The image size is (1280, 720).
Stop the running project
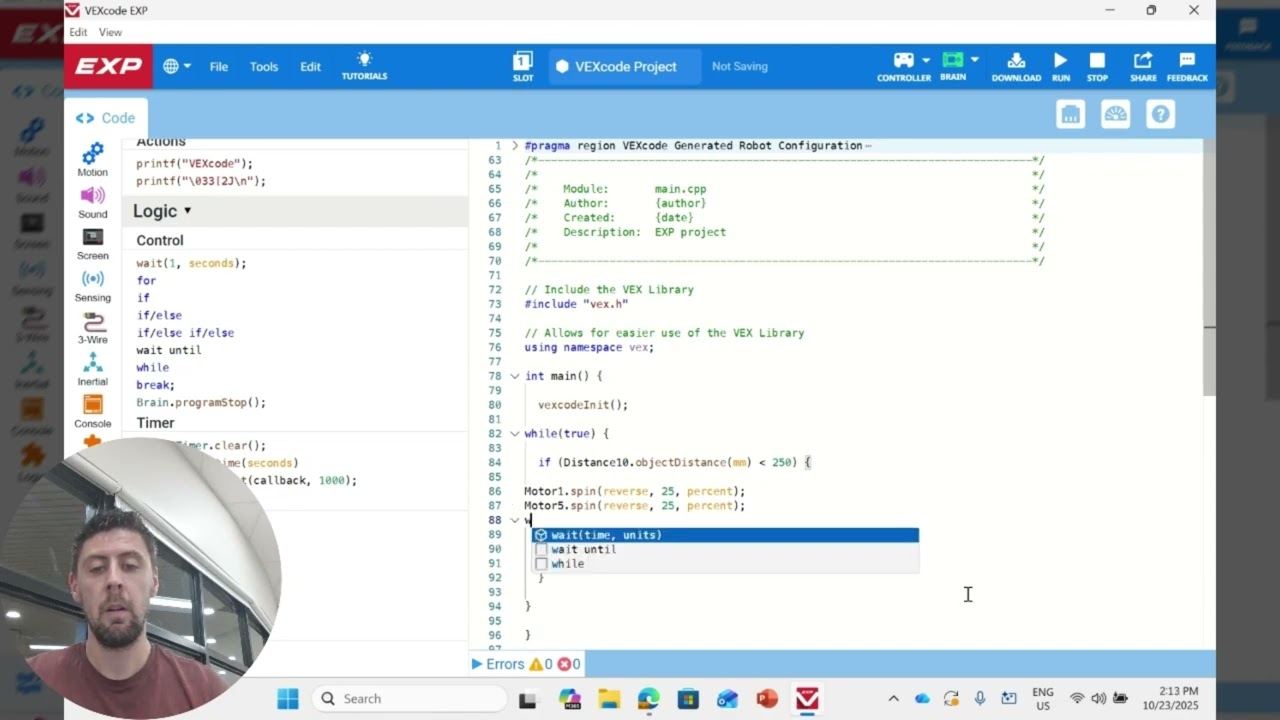coord(1097,66)
